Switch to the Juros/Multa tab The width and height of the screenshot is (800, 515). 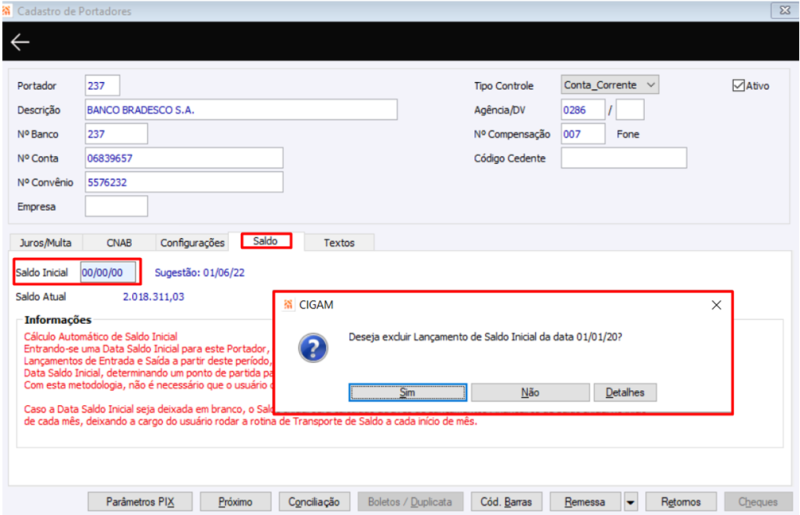(x=45, y=242)
